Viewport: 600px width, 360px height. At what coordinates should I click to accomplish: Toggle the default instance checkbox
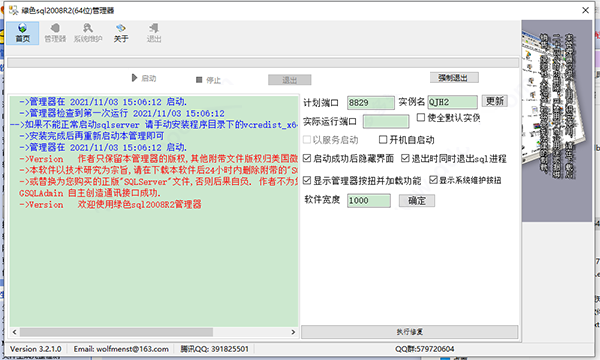tap(421, 117)
